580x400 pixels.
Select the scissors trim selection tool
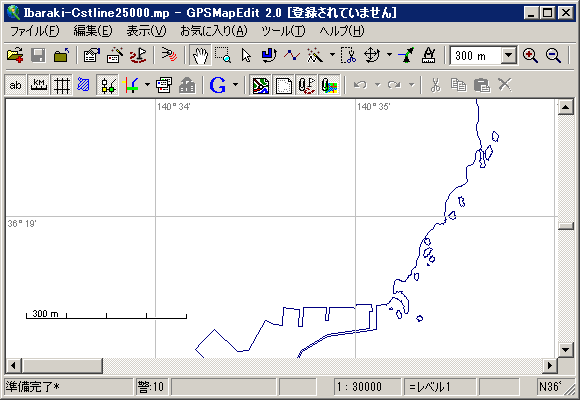tap(349, 56)
